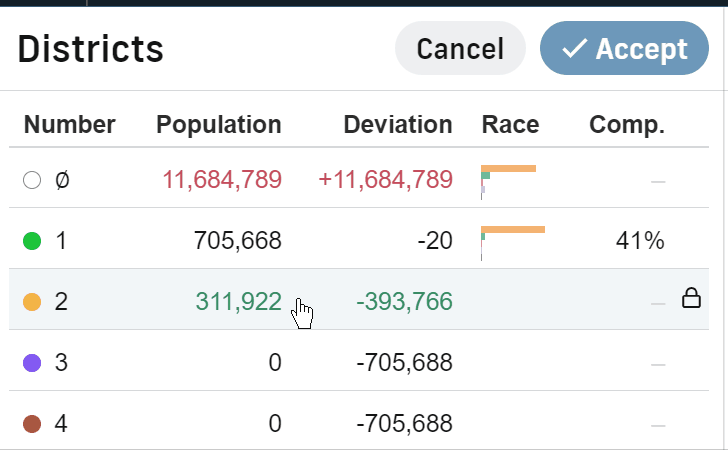Click district 2 population value 311,922

coord(238,302)
